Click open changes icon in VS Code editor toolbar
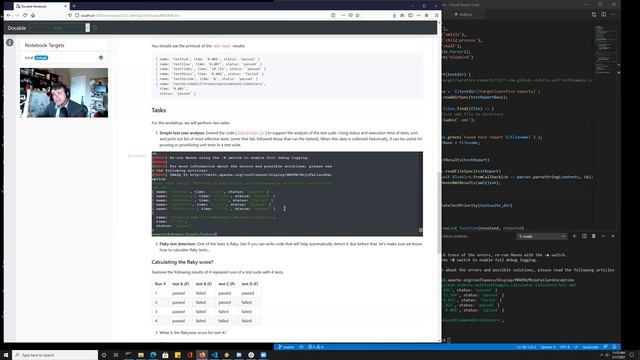Viewport: 640px width, 360px height. [594, 14]
